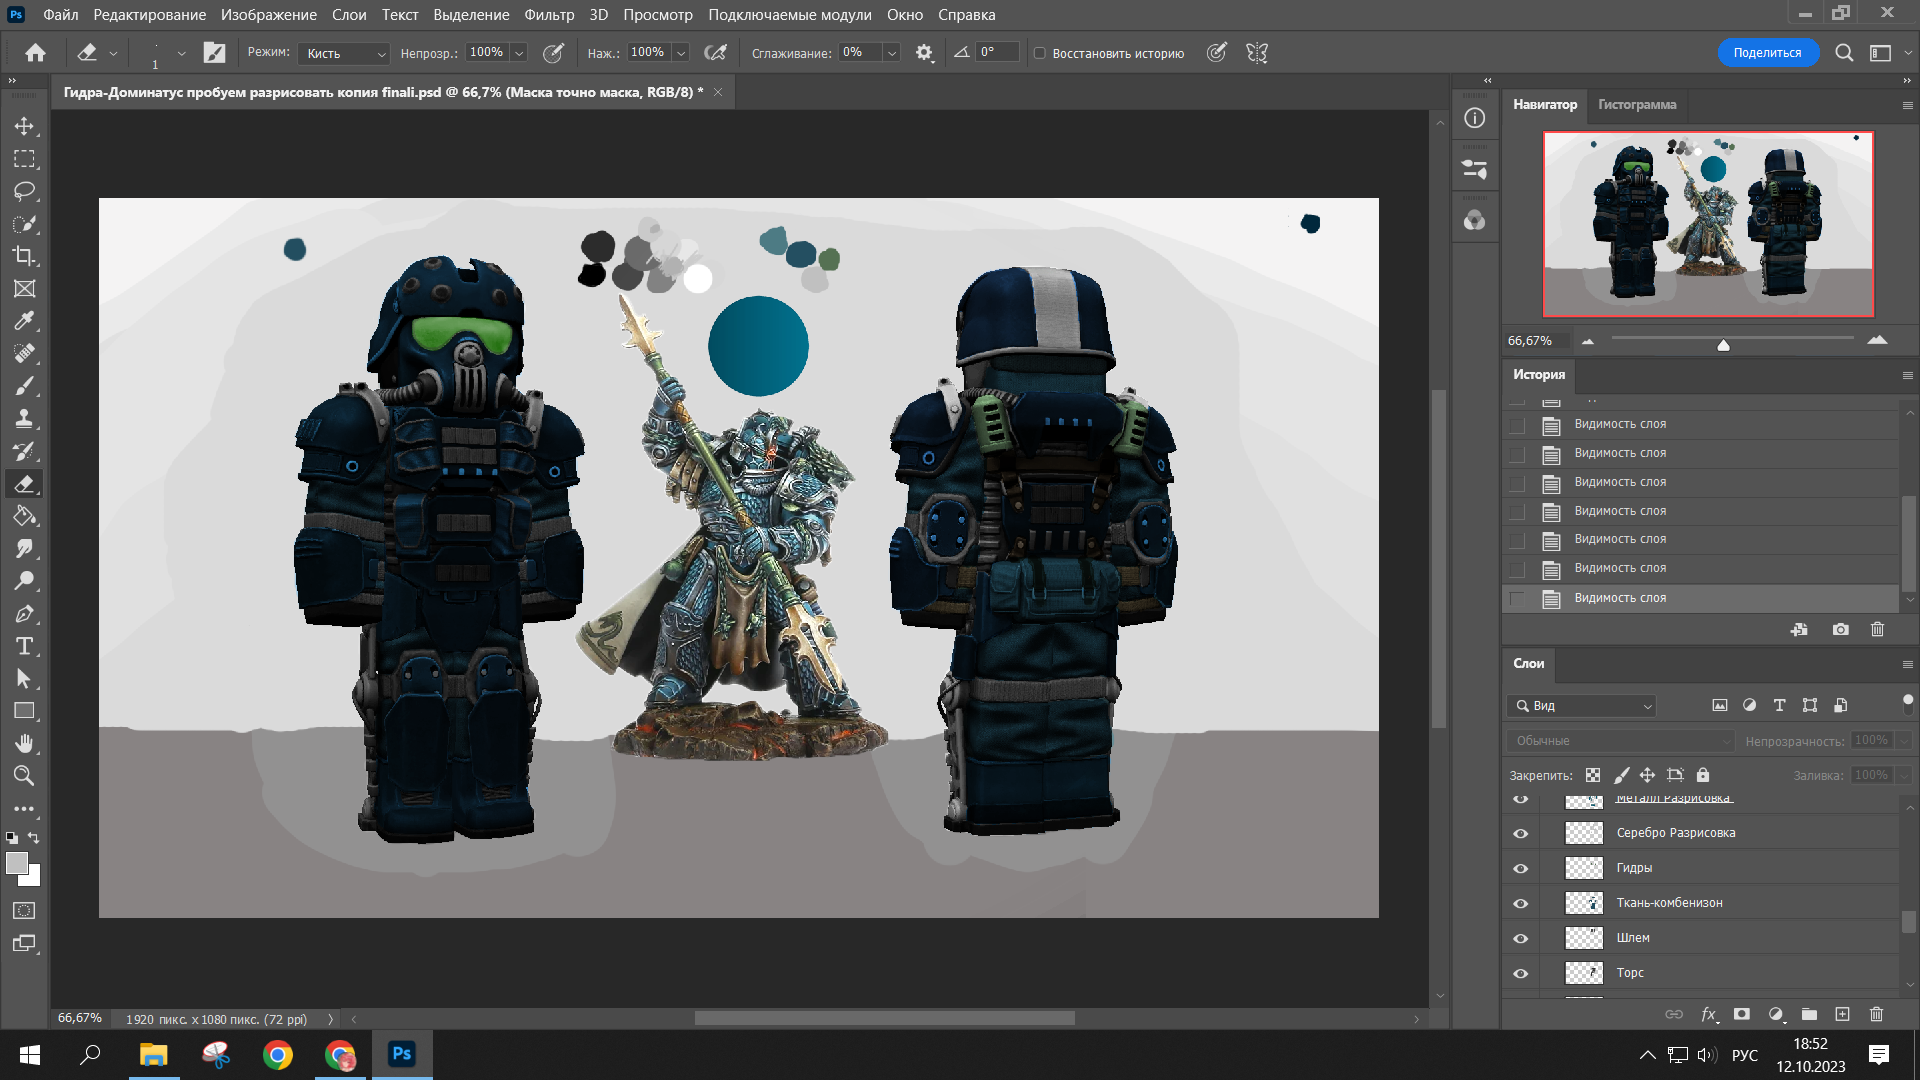Viewport: 1920px width, 1080px height.
Task: Create new layer icon in Layers panel
Action: click(1842, 1014)
